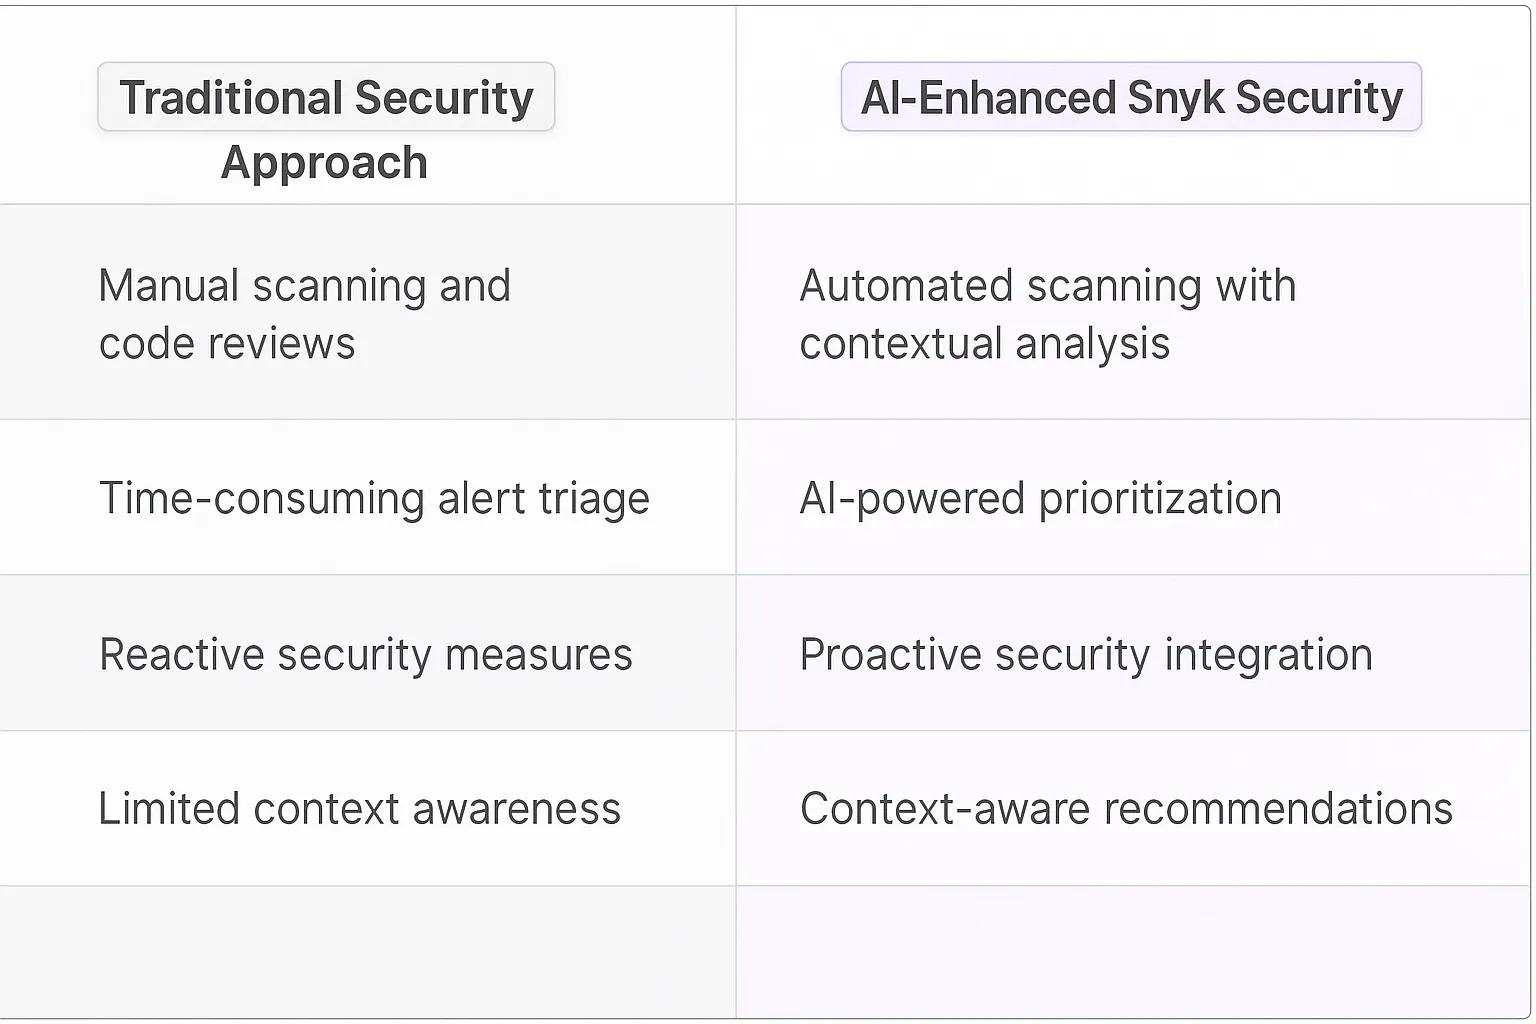1536x1024 pixels.
Task: Click the empty bottom-left table cell
Action: (x=367, y=952)
